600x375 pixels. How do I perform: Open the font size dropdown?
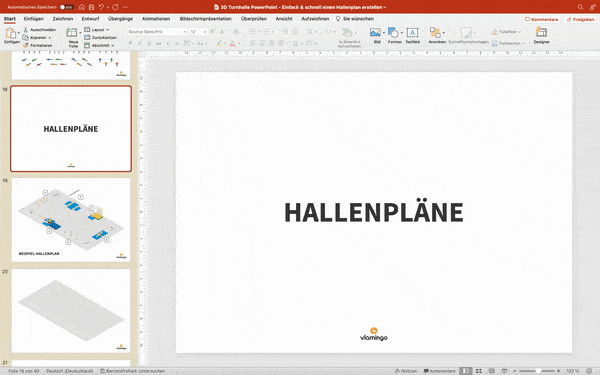click(205, 31)
